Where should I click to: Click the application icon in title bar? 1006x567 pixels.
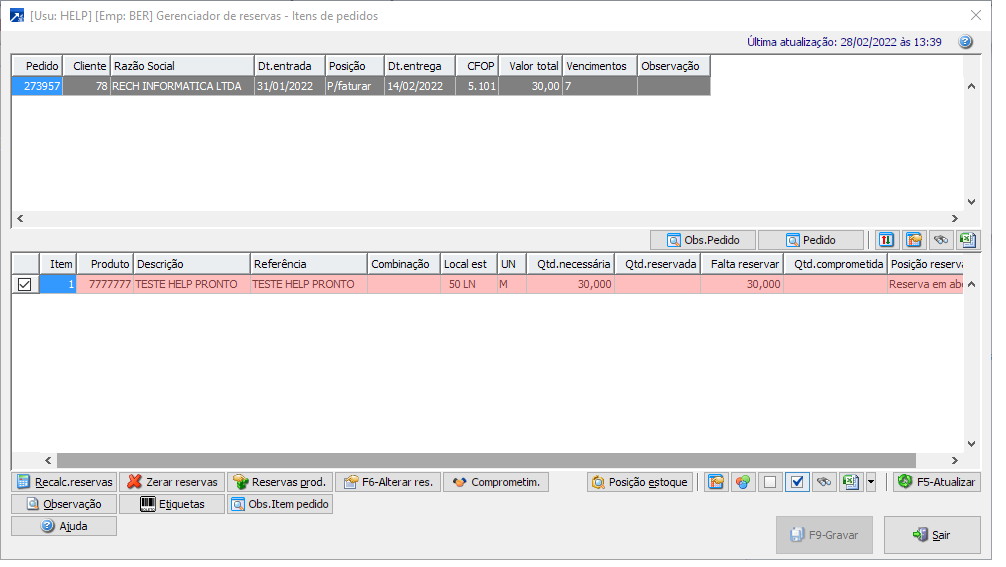coord(17,15)
